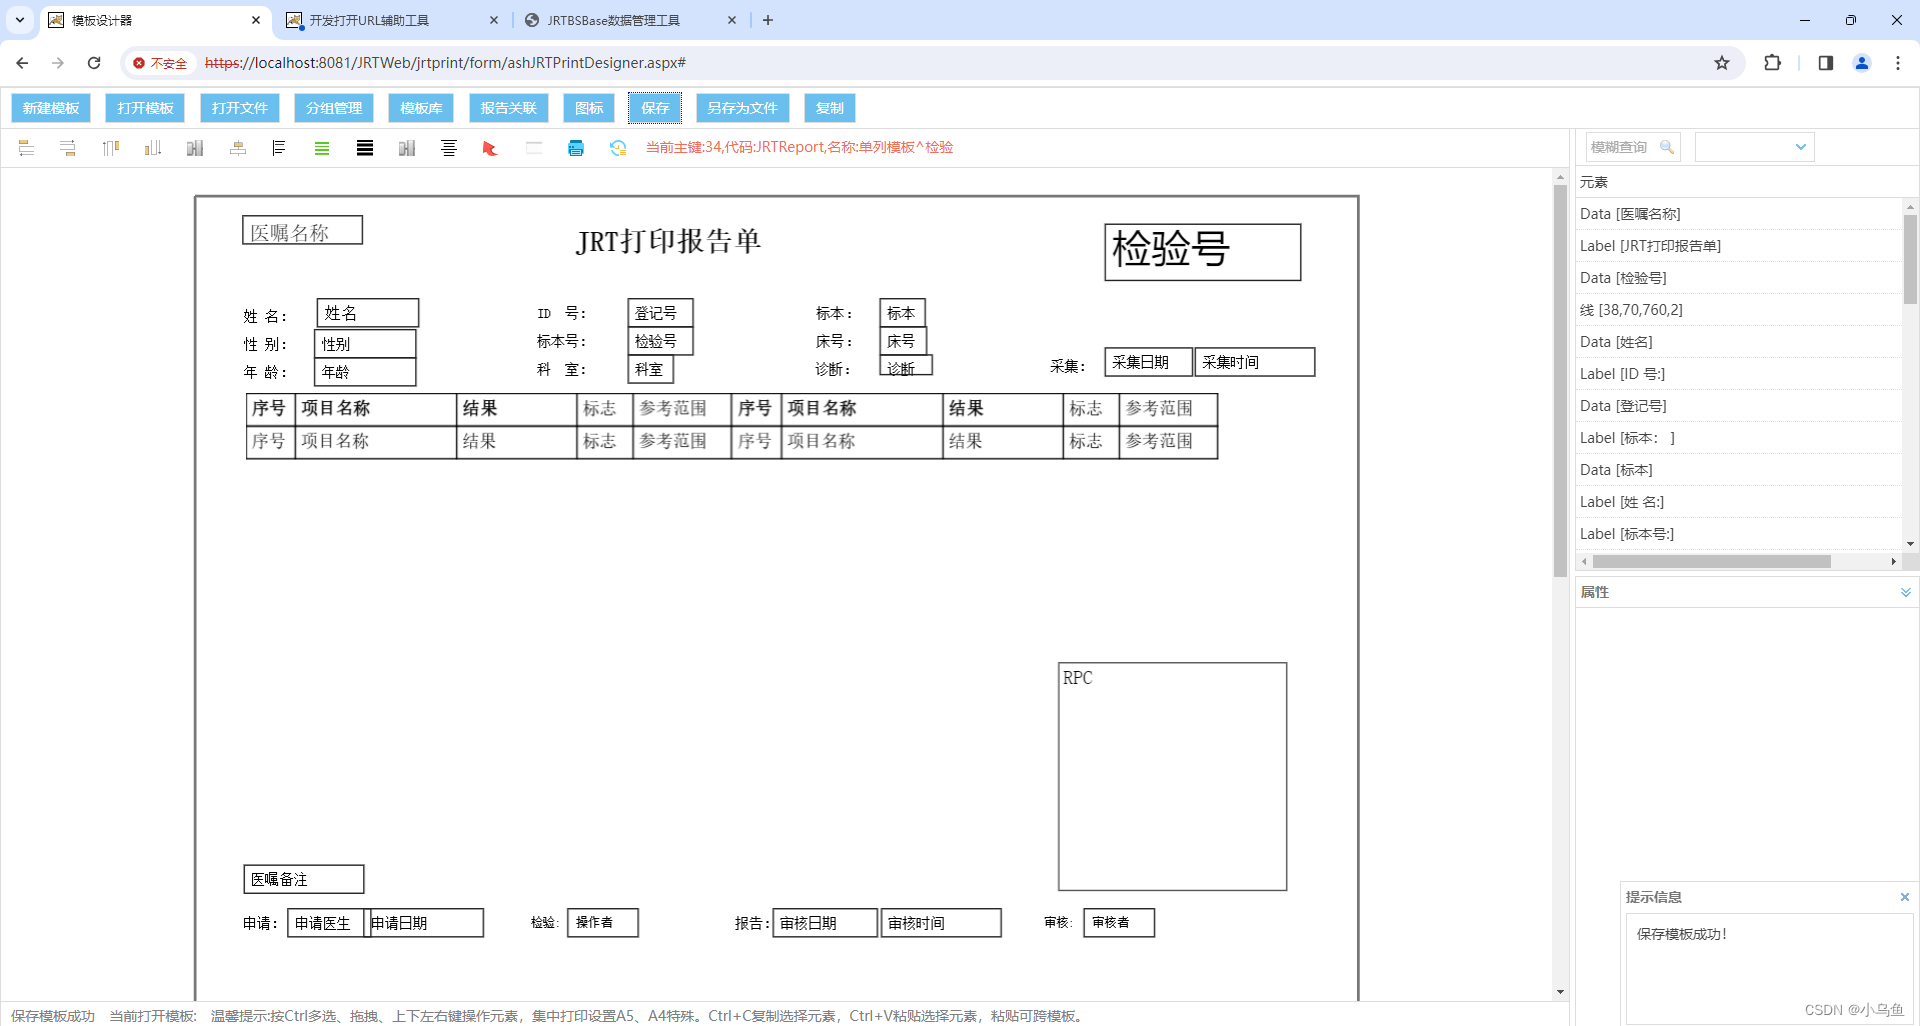Select Label [ID 号:] list row
Screen dimensions: 1920x1026
pyautogui.click(x=1740, y=374)
